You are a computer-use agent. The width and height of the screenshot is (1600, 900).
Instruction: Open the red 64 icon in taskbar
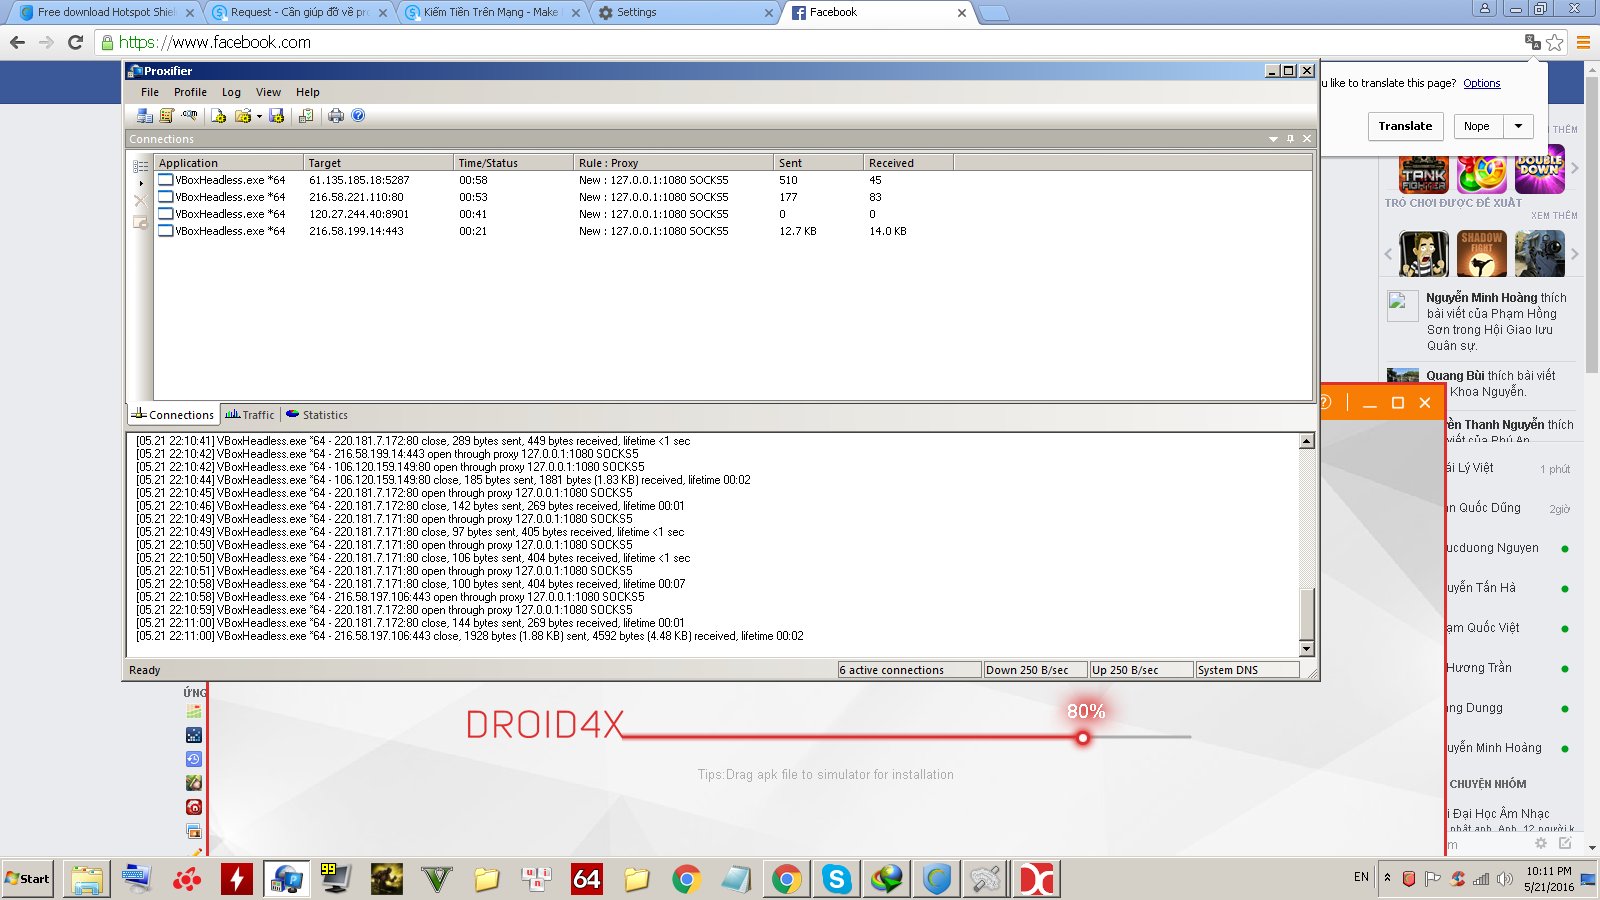[587, 879]
